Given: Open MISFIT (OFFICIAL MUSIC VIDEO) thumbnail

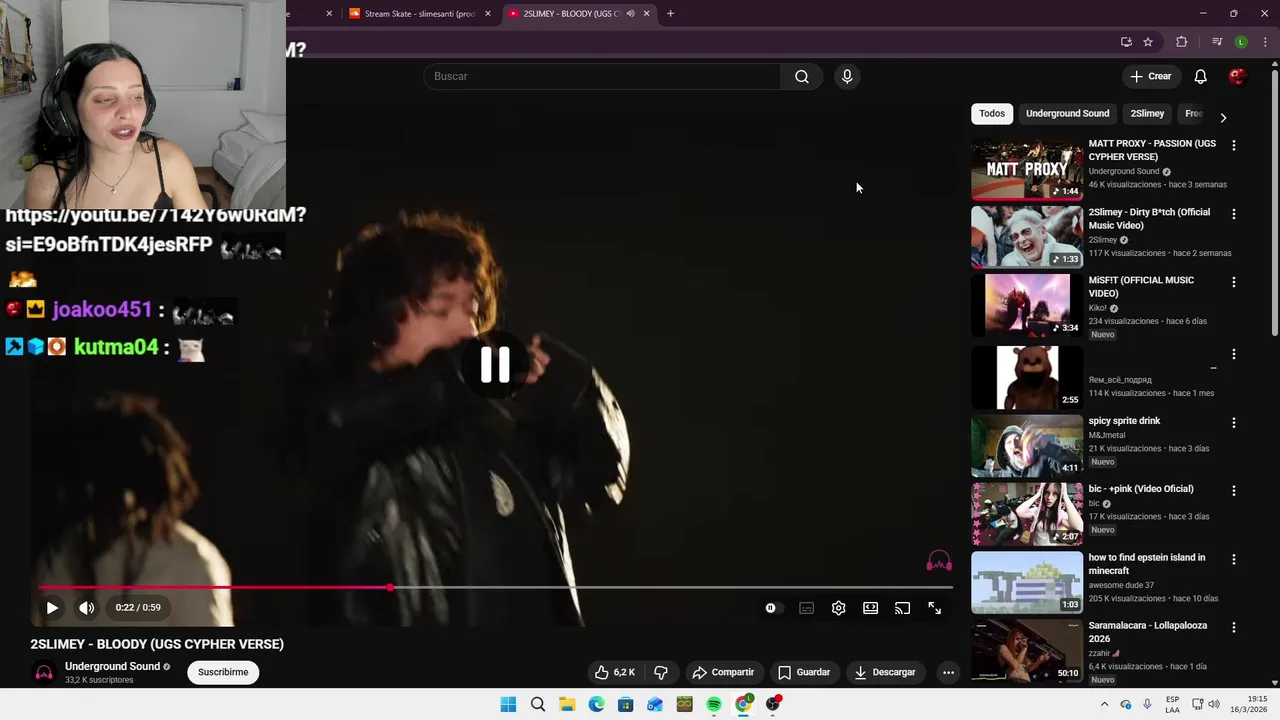Looking at the screenshot, I should click(1027, 306).
